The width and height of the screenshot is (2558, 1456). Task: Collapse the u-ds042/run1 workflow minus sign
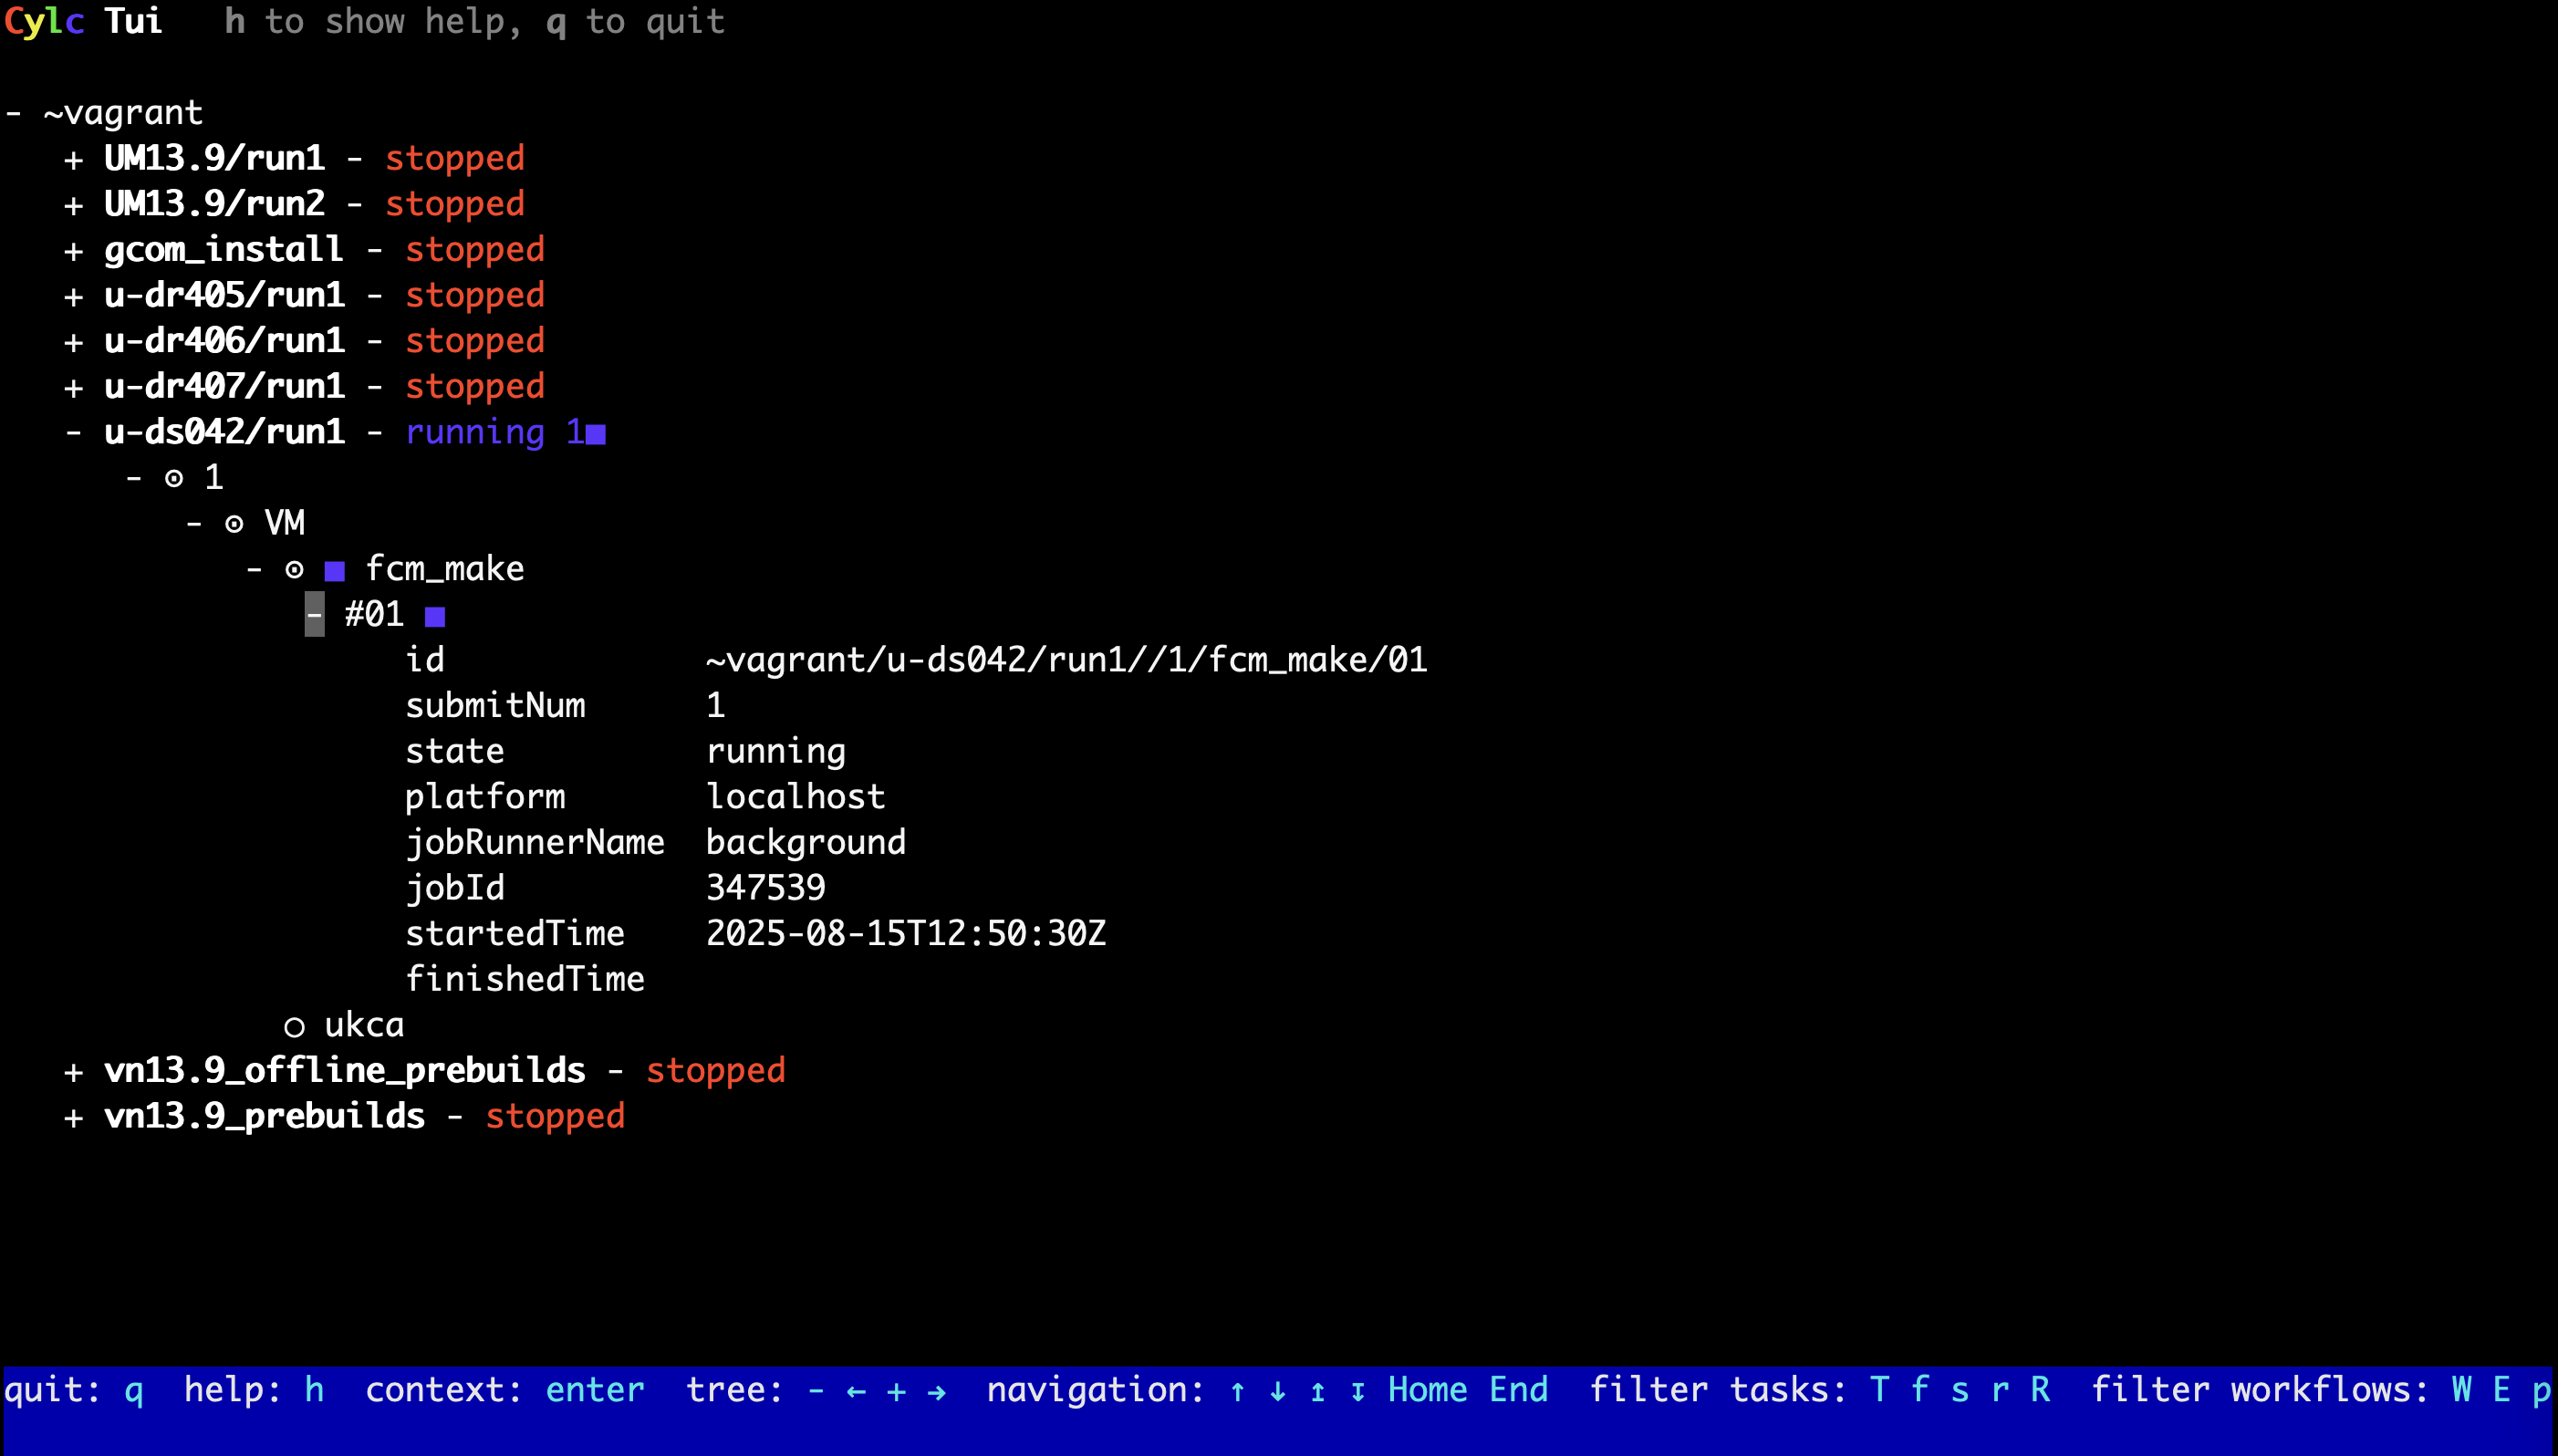pyautogui.click(x=73, y=433)
